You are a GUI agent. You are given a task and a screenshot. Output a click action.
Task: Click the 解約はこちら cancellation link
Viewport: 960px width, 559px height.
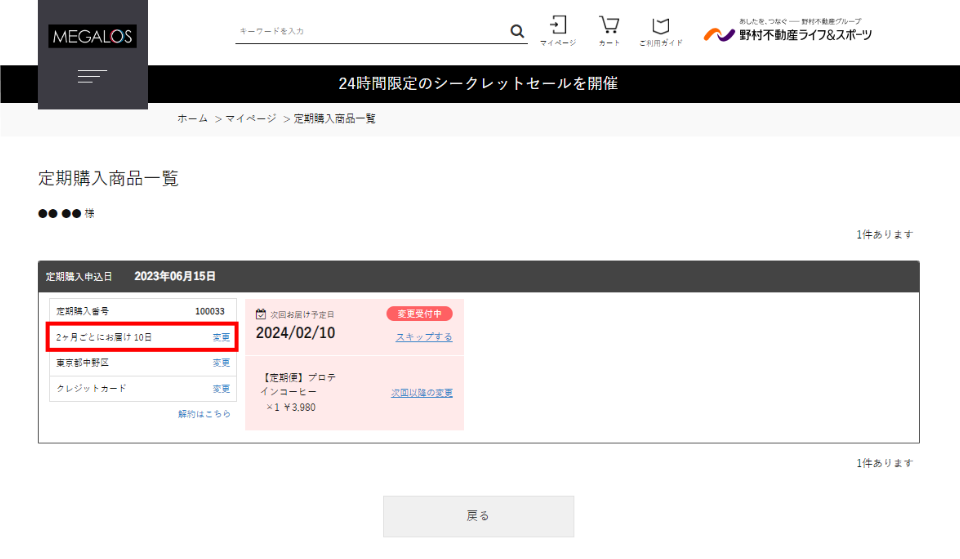click(x=204, y=414)
